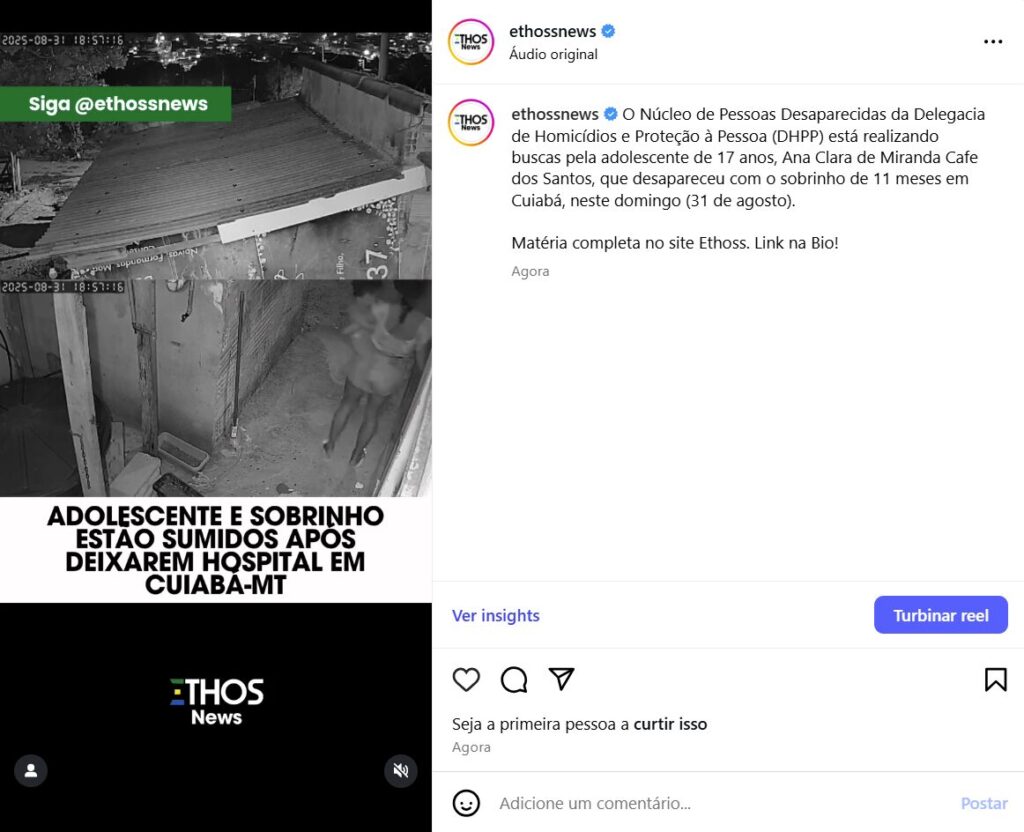Open comments with the speech bubble icon
The width and height of the screenshot is (1024, 832).
(x=514, y=679)
